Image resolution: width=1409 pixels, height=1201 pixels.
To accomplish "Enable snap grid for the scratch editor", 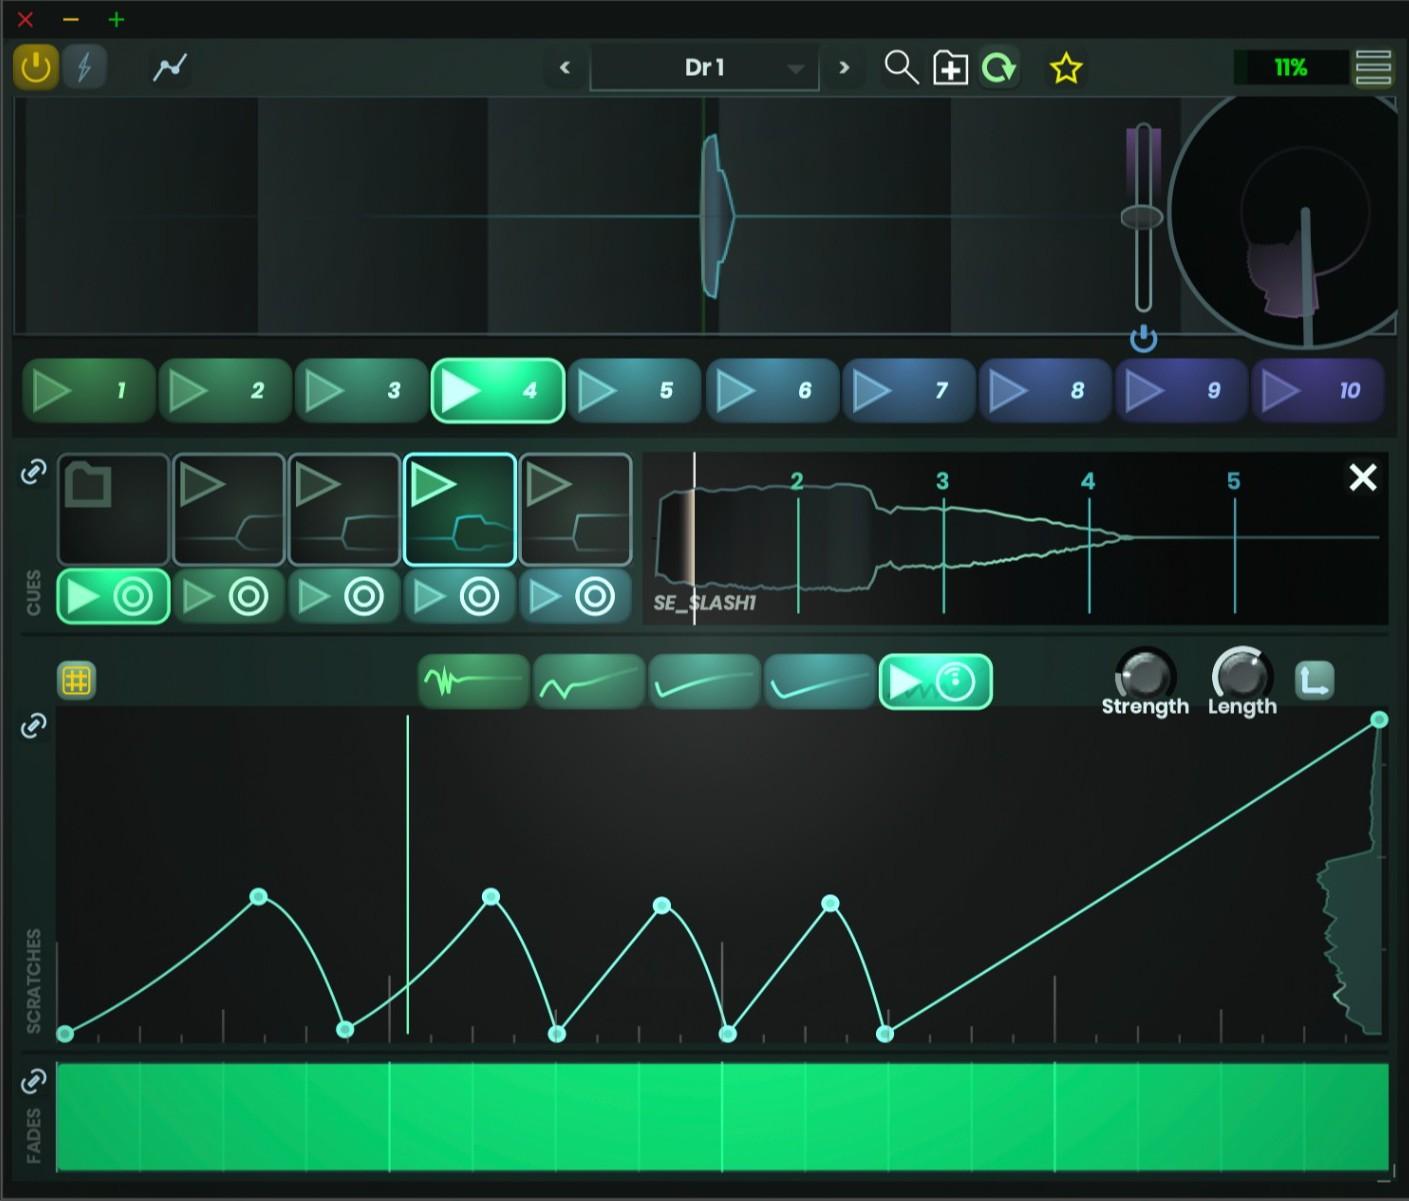I will [77, 681].
